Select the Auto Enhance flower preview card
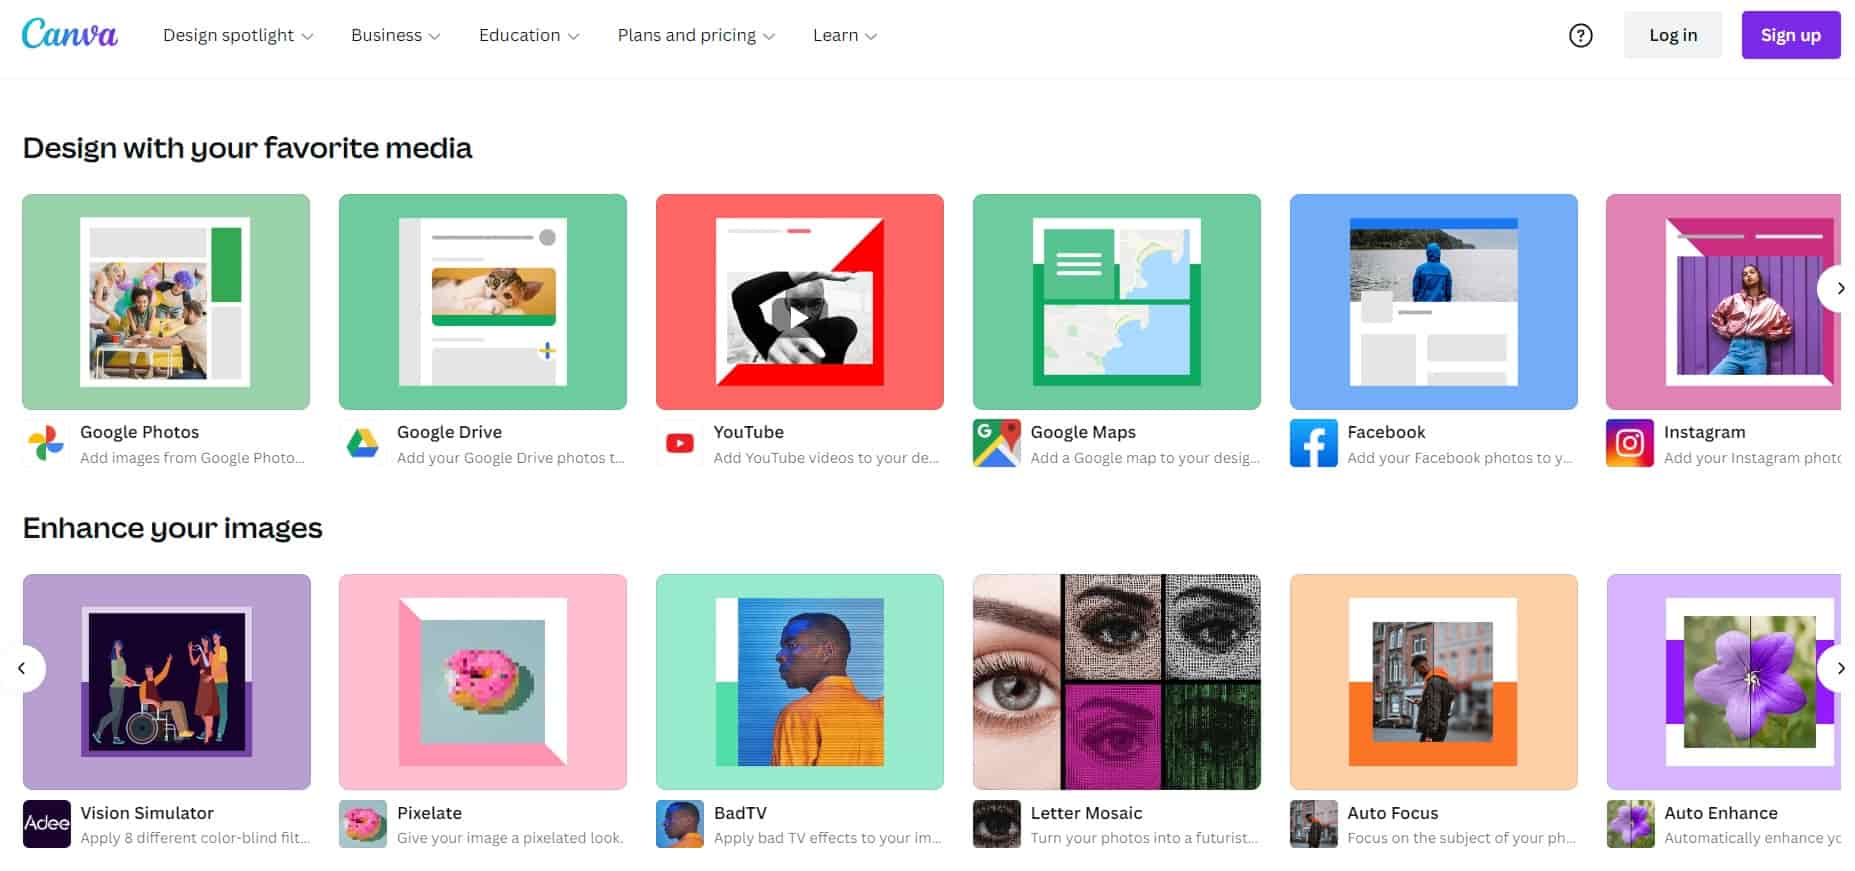The image size is (1855, 871). pos(1724,682)
